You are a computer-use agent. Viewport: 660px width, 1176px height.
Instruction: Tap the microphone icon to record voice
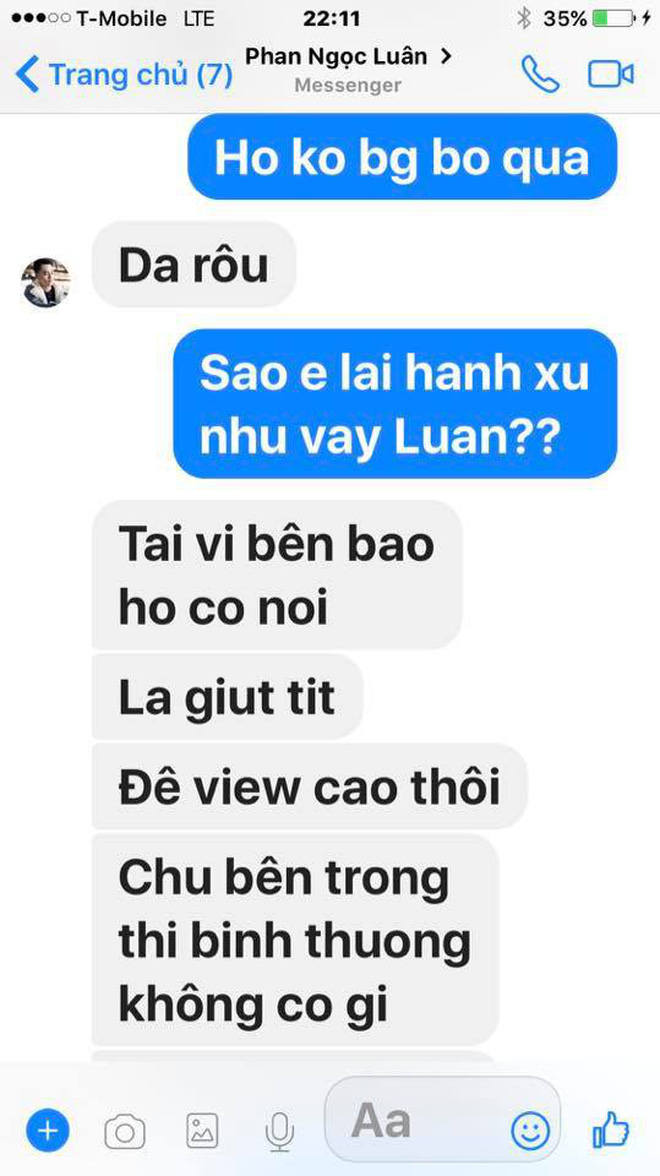pos(279,1131)
